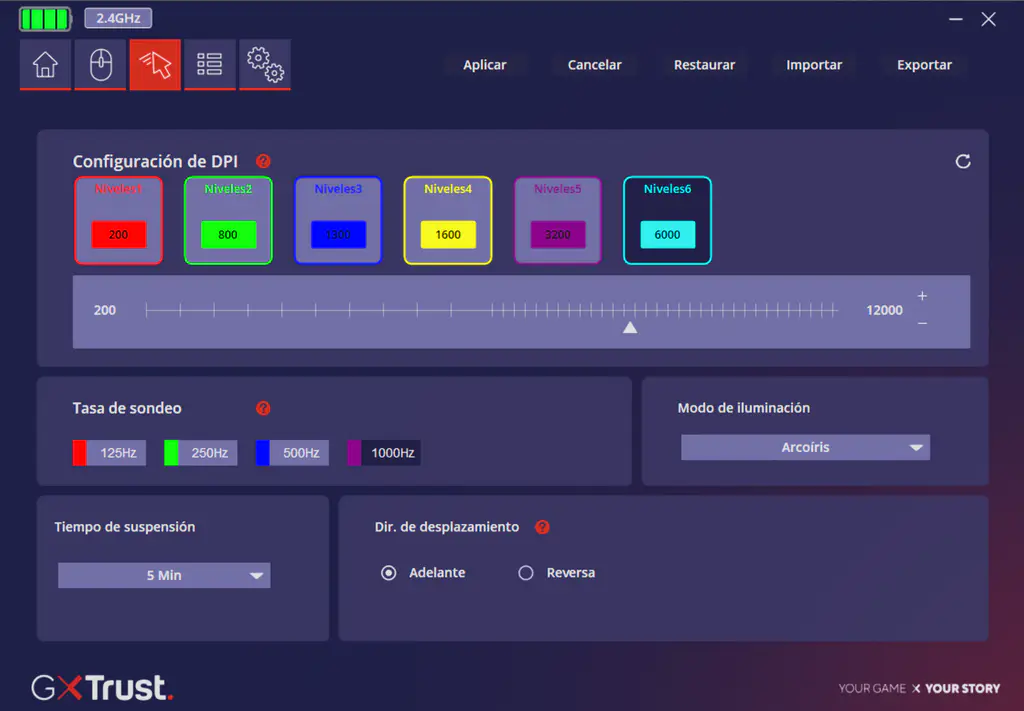
Task: Click help icon beside Dir. de desplazamiento
Action: pos(542,527)
